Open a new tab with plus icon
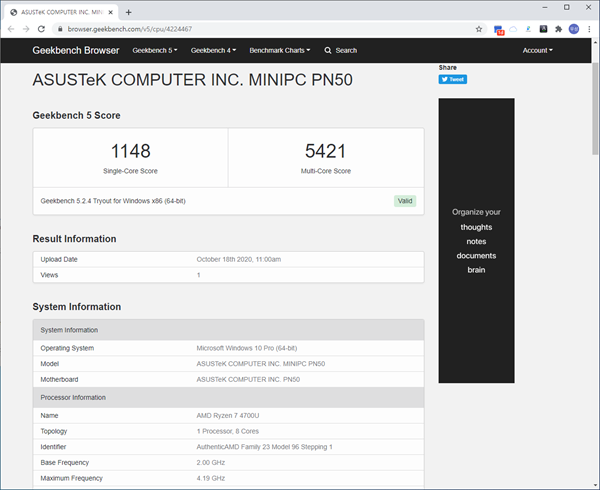 click(129, 12)
